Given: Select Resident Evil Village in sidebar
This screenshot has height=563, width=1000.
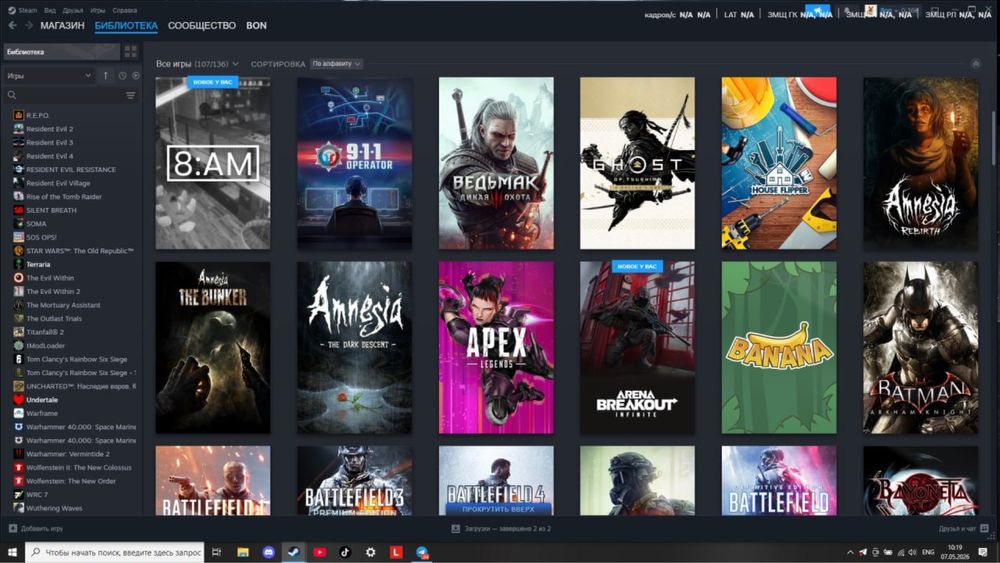Looking at the screenshot, I should (x=58, y=183).
